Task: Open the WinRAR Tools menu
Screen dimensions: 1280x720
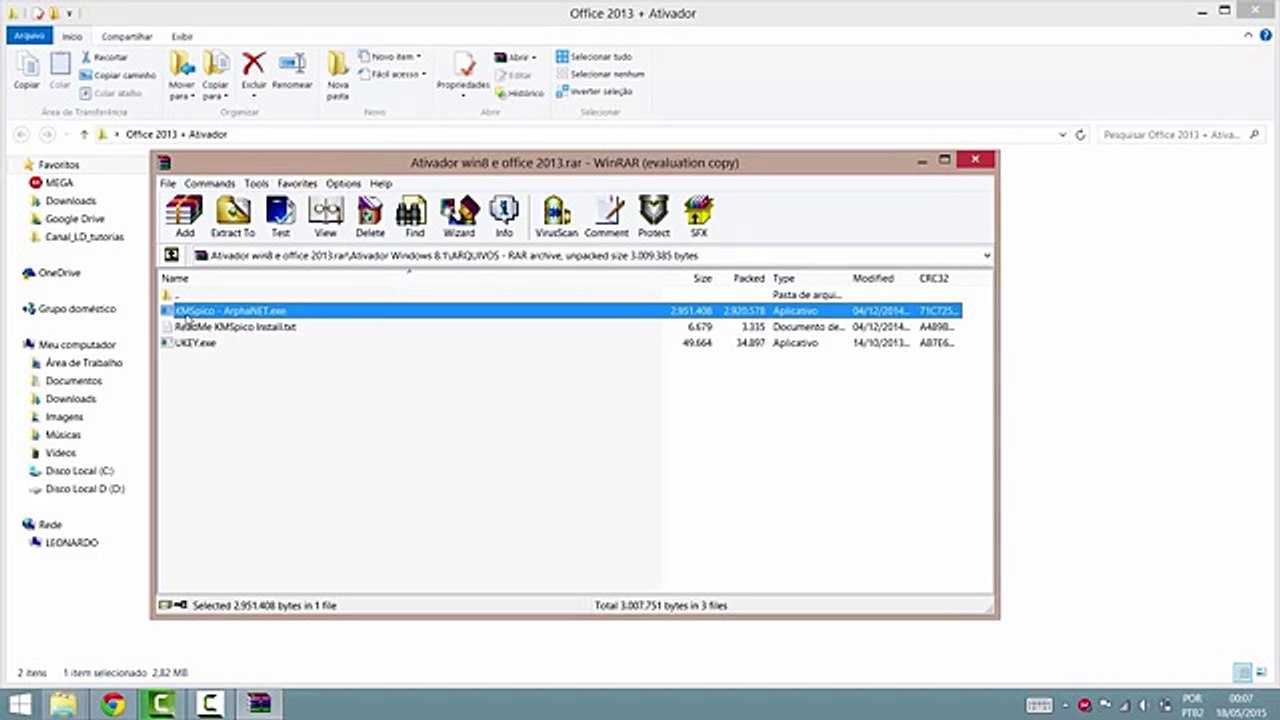Action: (257, 184)
